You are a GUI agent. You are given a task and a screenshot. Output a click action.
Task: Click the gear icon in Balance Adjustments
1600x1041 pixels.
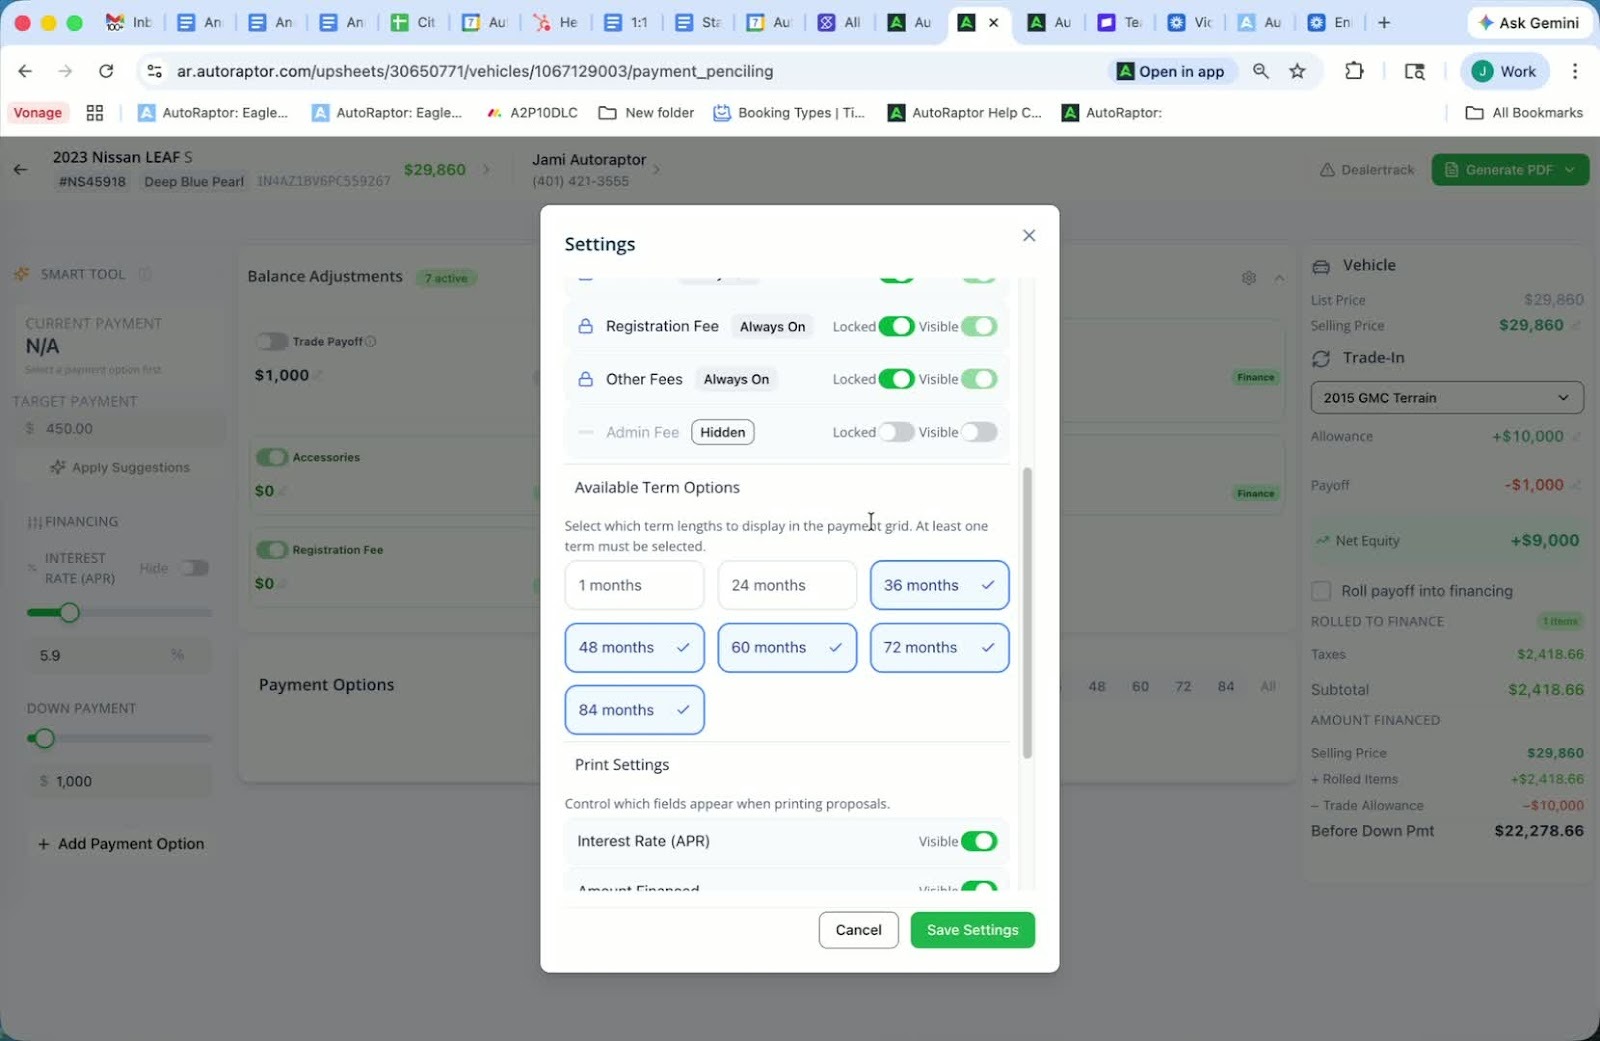click(x=1248, y=278)
